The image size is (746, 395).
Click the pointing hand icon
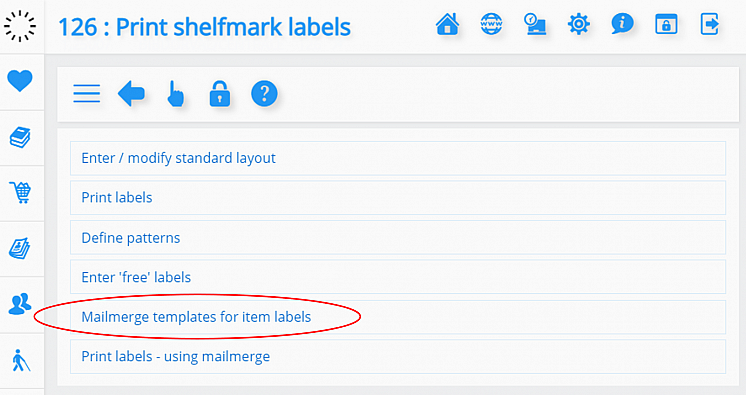[175, 93]
